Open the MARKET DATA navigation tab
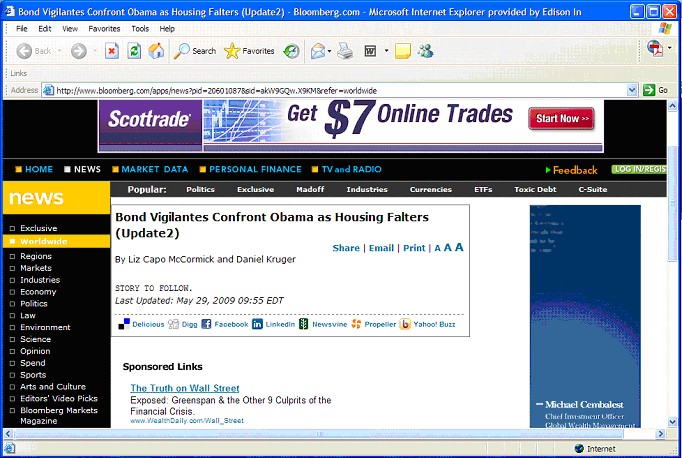This screenshot has height=458, width=682. (x=150, y=169)
